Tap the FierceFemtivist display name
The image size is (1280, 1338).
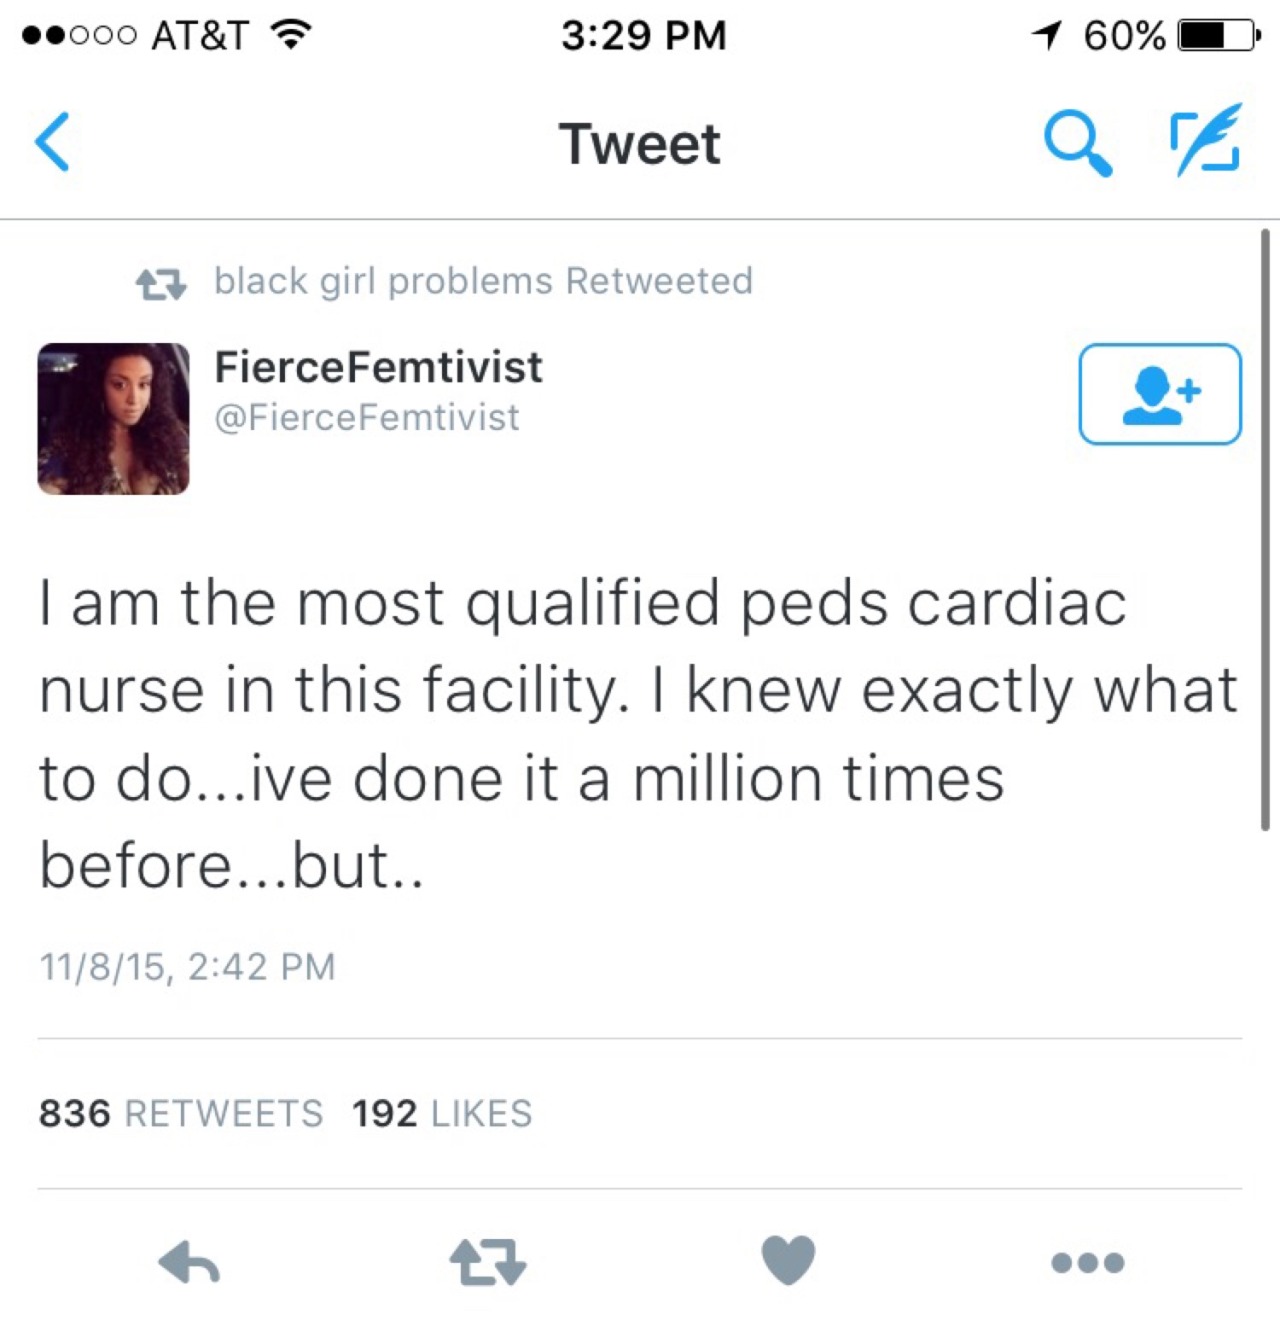[x=378, y=367]
